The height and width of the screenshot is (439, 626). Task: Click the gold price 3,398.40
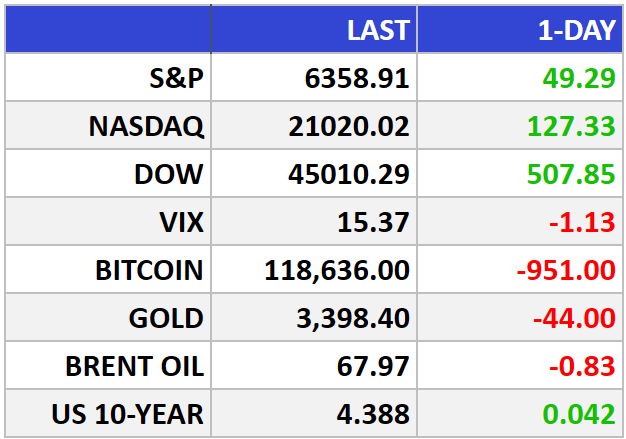[353, 318]
